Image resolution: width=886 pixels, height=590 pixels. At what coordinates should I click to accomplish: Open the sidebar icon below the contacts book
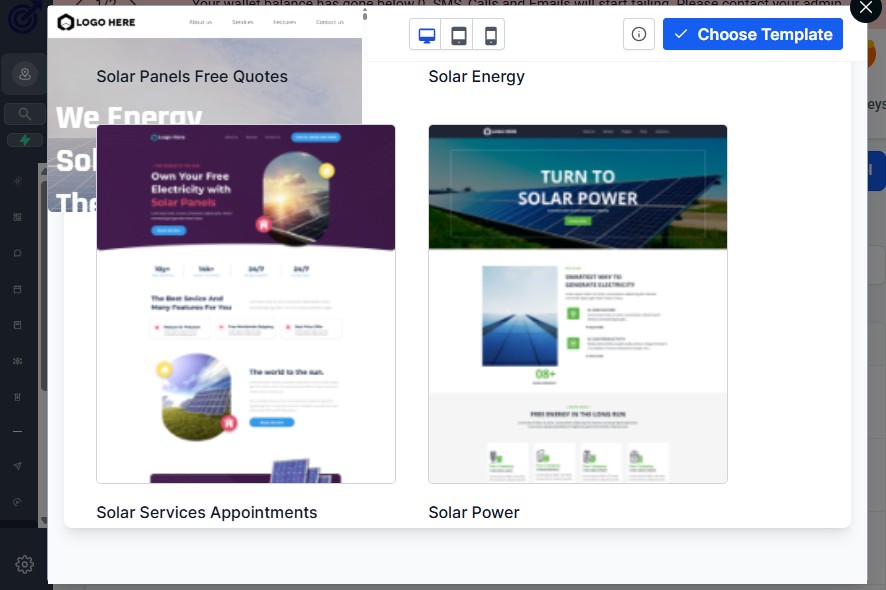click(x=18, y=361)
